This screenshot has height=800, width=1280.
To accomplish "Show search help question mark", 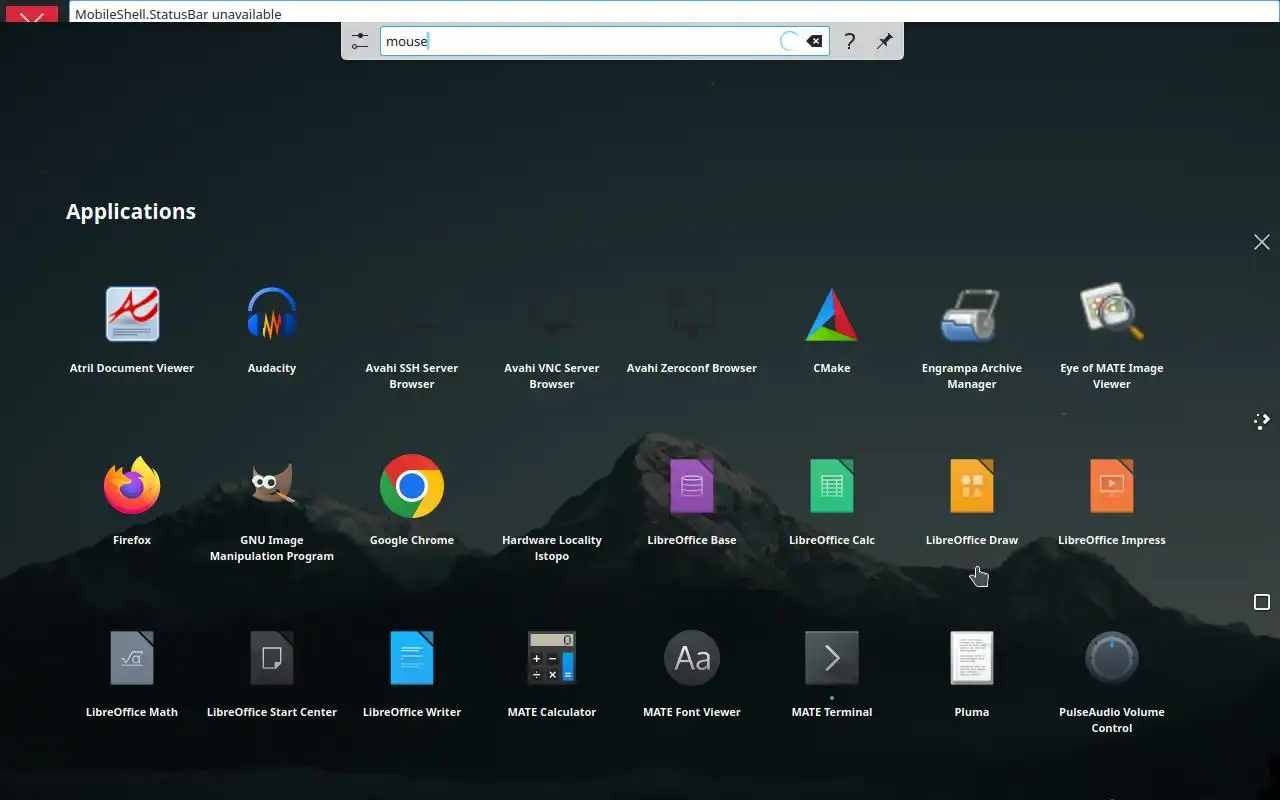I will (x=849, y=41).
